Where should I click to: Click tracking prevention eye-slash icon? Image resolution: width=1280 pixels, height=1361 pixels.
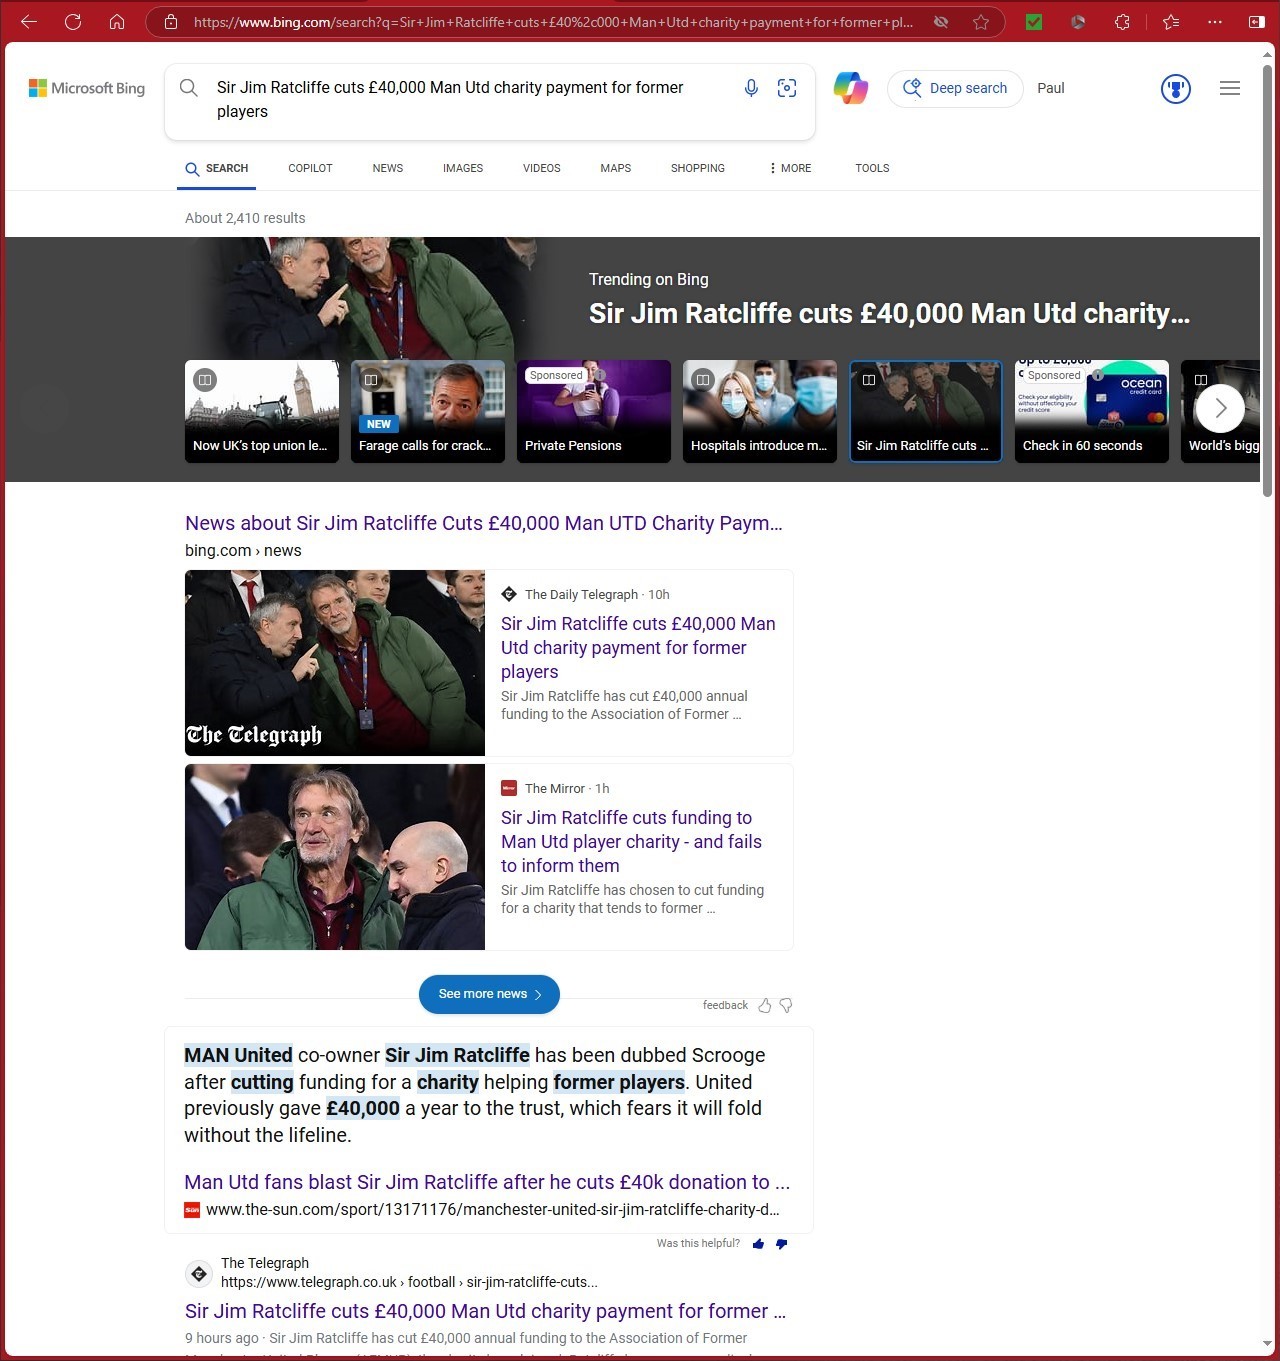(941, 21)
